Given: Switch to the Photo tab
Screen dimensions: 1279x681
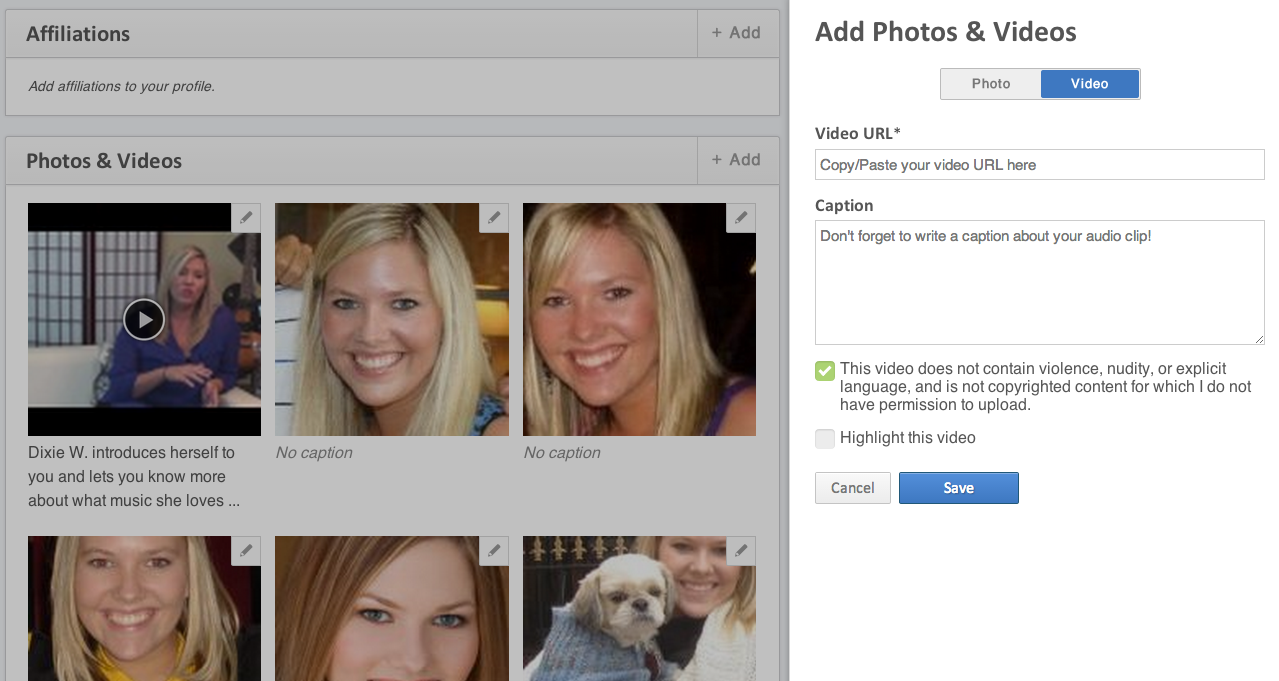Looking at the screenshot, I should coord(991,84).
